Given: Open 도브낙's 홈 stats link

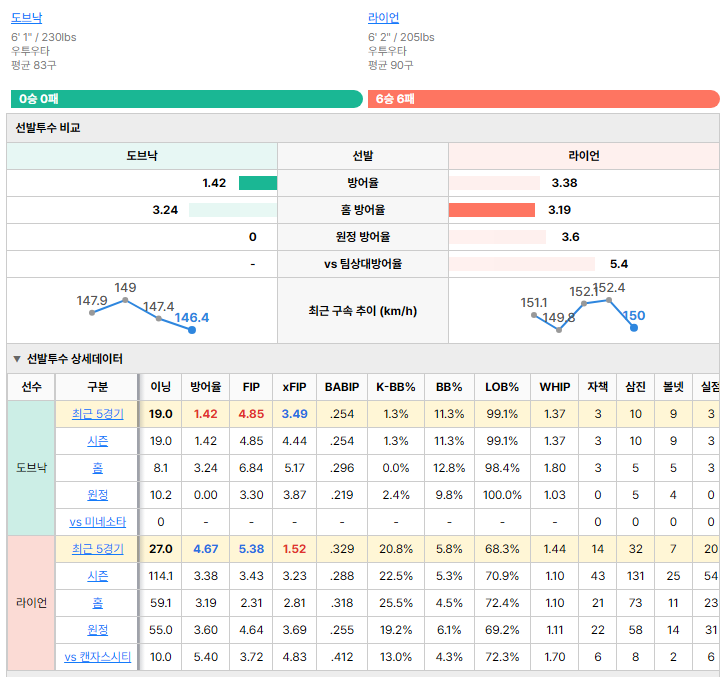Looking at the screenshot, I should 98,468.
